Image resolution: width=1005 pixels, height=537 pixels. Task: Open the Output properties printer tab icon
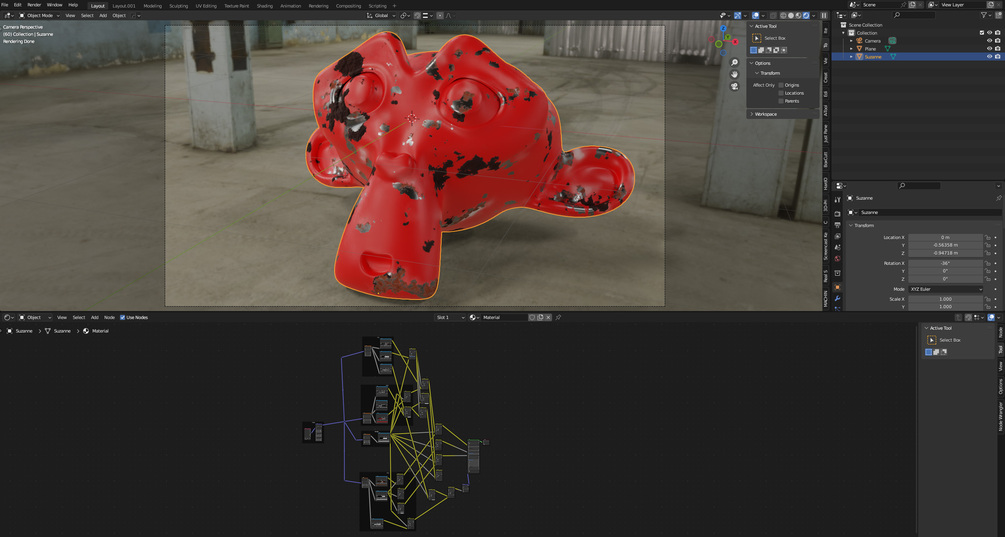click(x=837, y=225)
